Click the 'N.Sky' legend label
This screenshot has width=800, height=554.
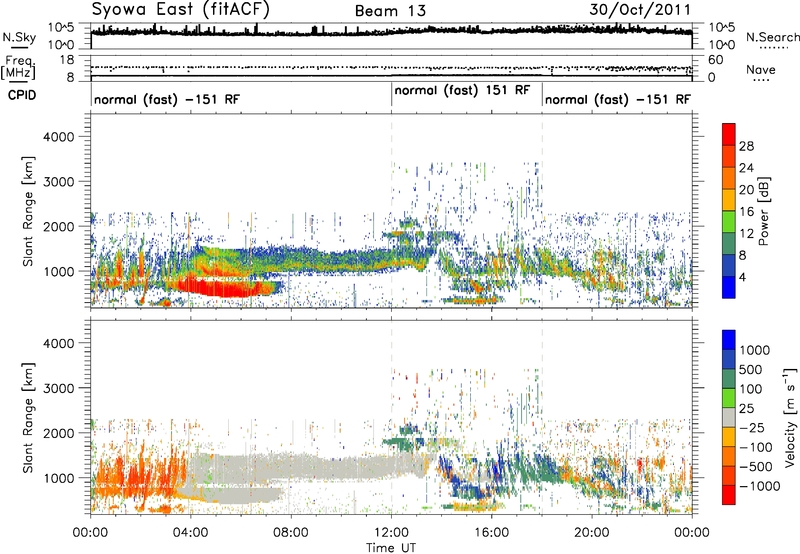click(19, 37)
